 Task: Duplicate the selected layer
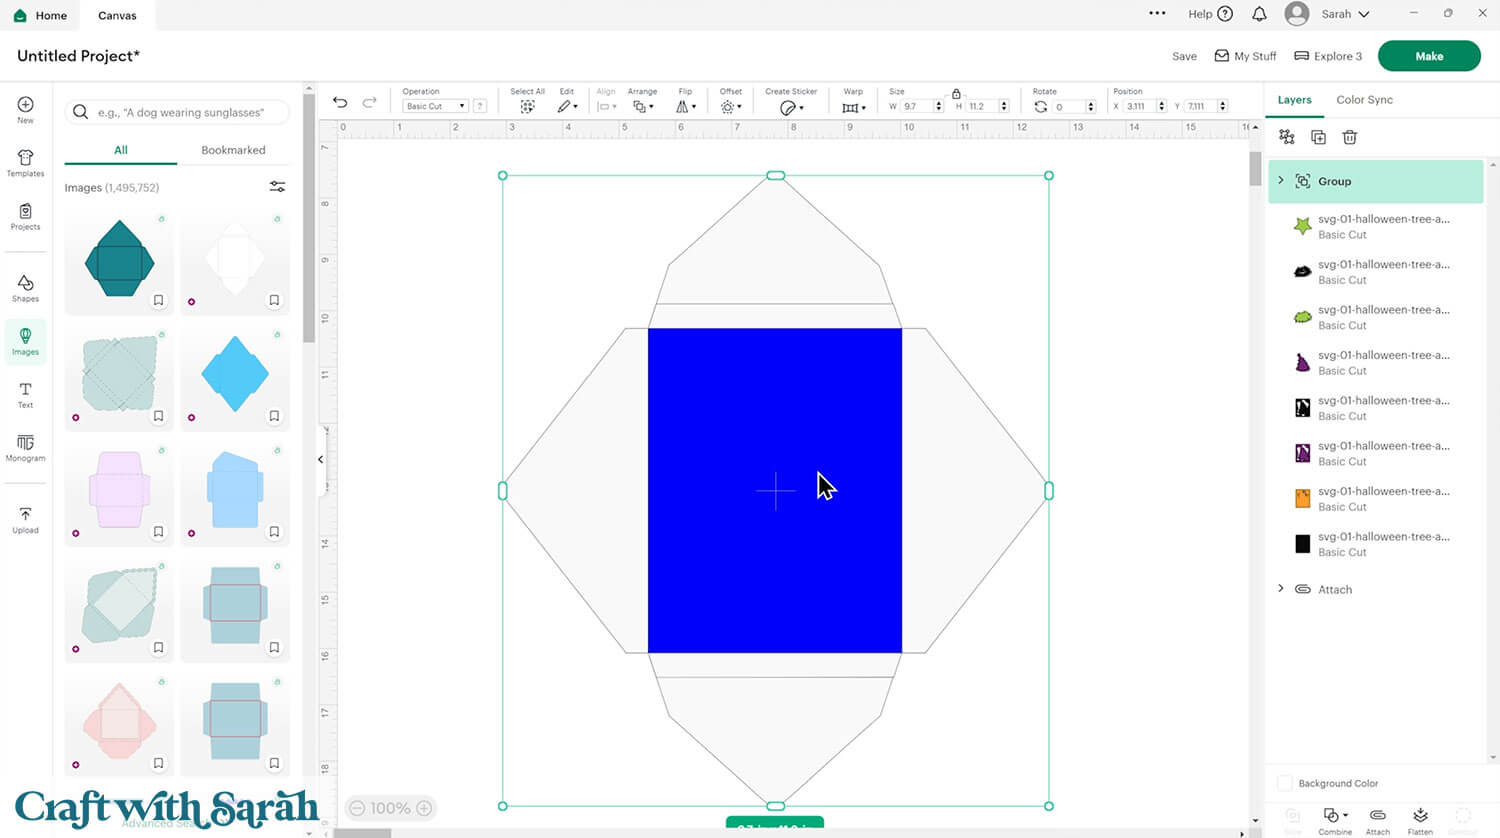tap(1318, 137)
